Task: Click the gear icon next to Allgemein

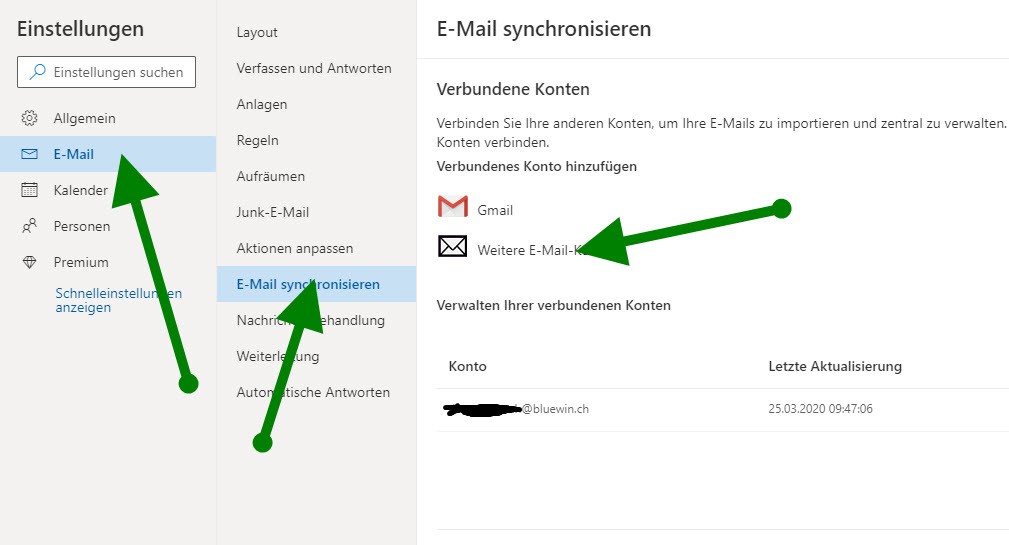Action: click(x=30, y=118)
